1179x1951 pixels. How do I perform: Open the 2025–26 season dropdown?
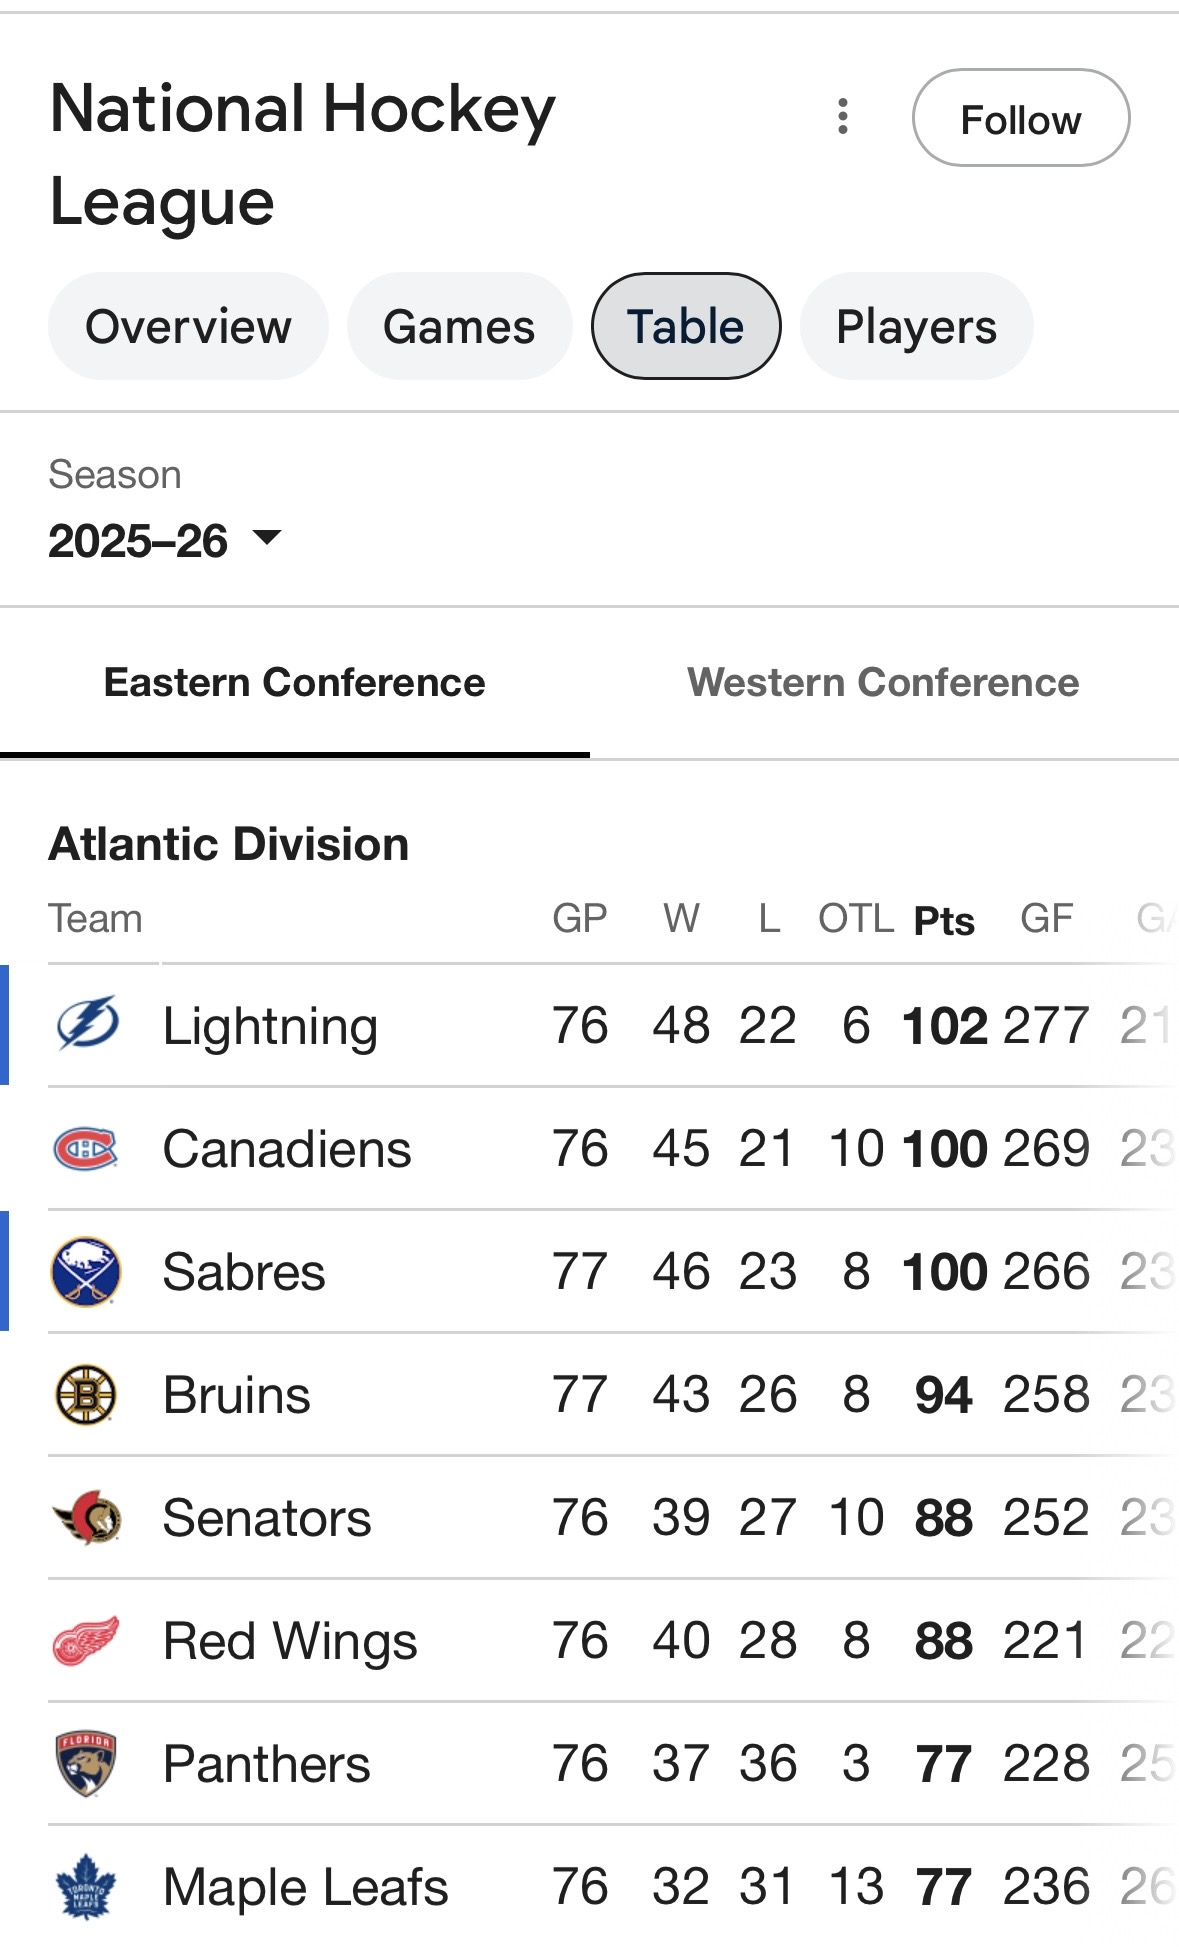(165, 541)
